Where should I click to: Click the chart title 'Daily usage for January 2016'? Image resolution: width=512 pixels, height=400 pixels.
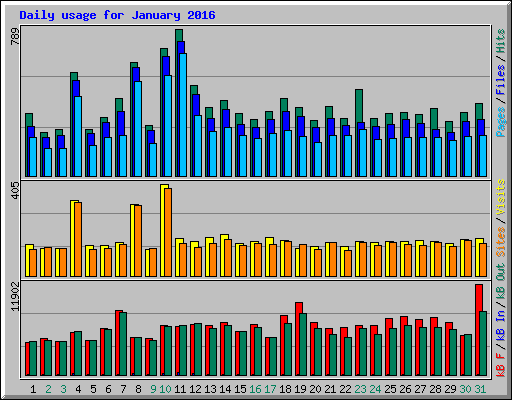click(117, 15)
